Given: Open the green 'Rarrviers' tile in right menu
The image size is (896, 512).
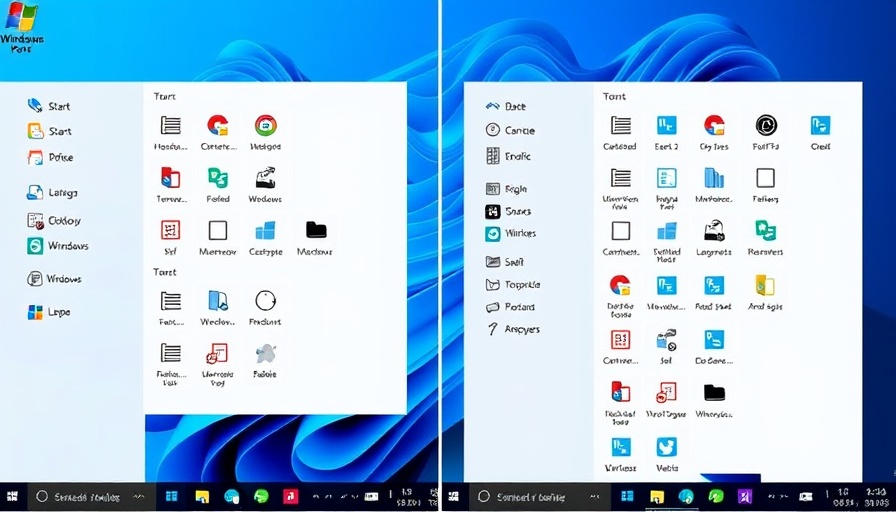Looking at the screenshot, I should tap(766, 238).
